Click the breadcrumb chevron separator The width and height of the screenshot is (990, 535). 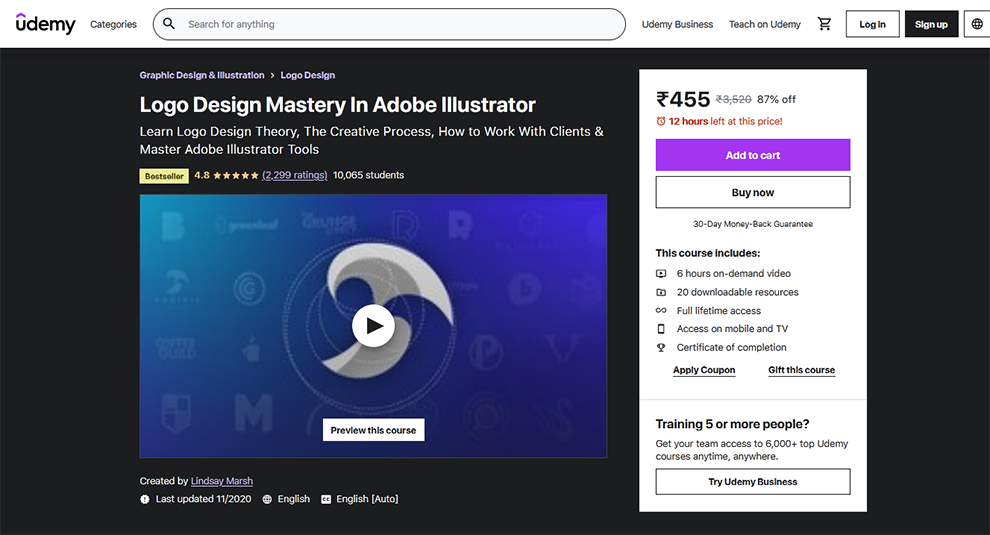click(x=272, y=75)
